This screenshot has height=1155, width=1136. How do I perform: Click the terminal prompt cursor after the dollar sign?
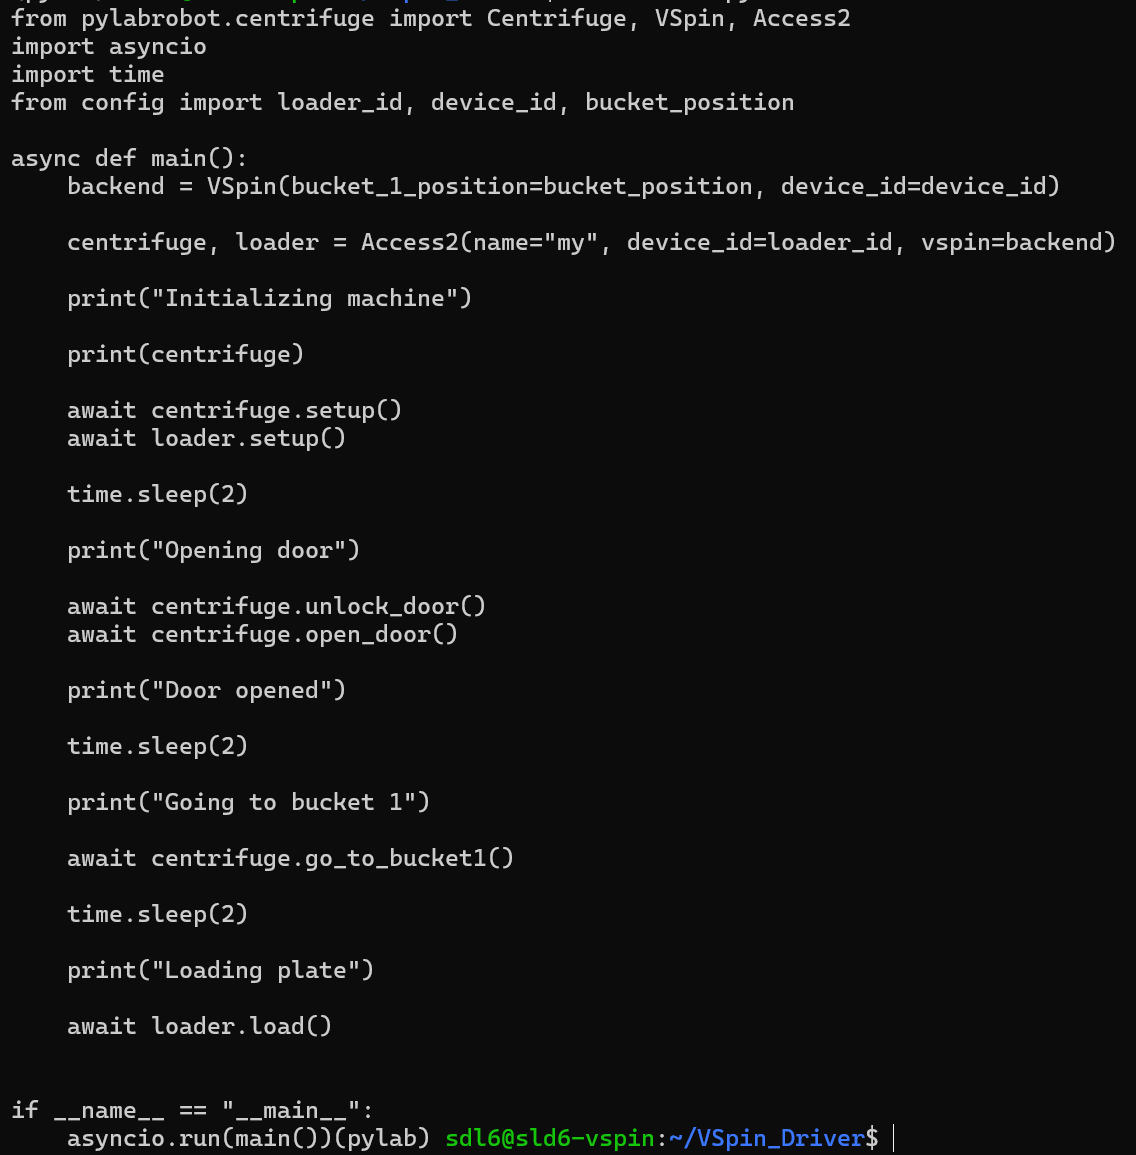coord(893,1138)
